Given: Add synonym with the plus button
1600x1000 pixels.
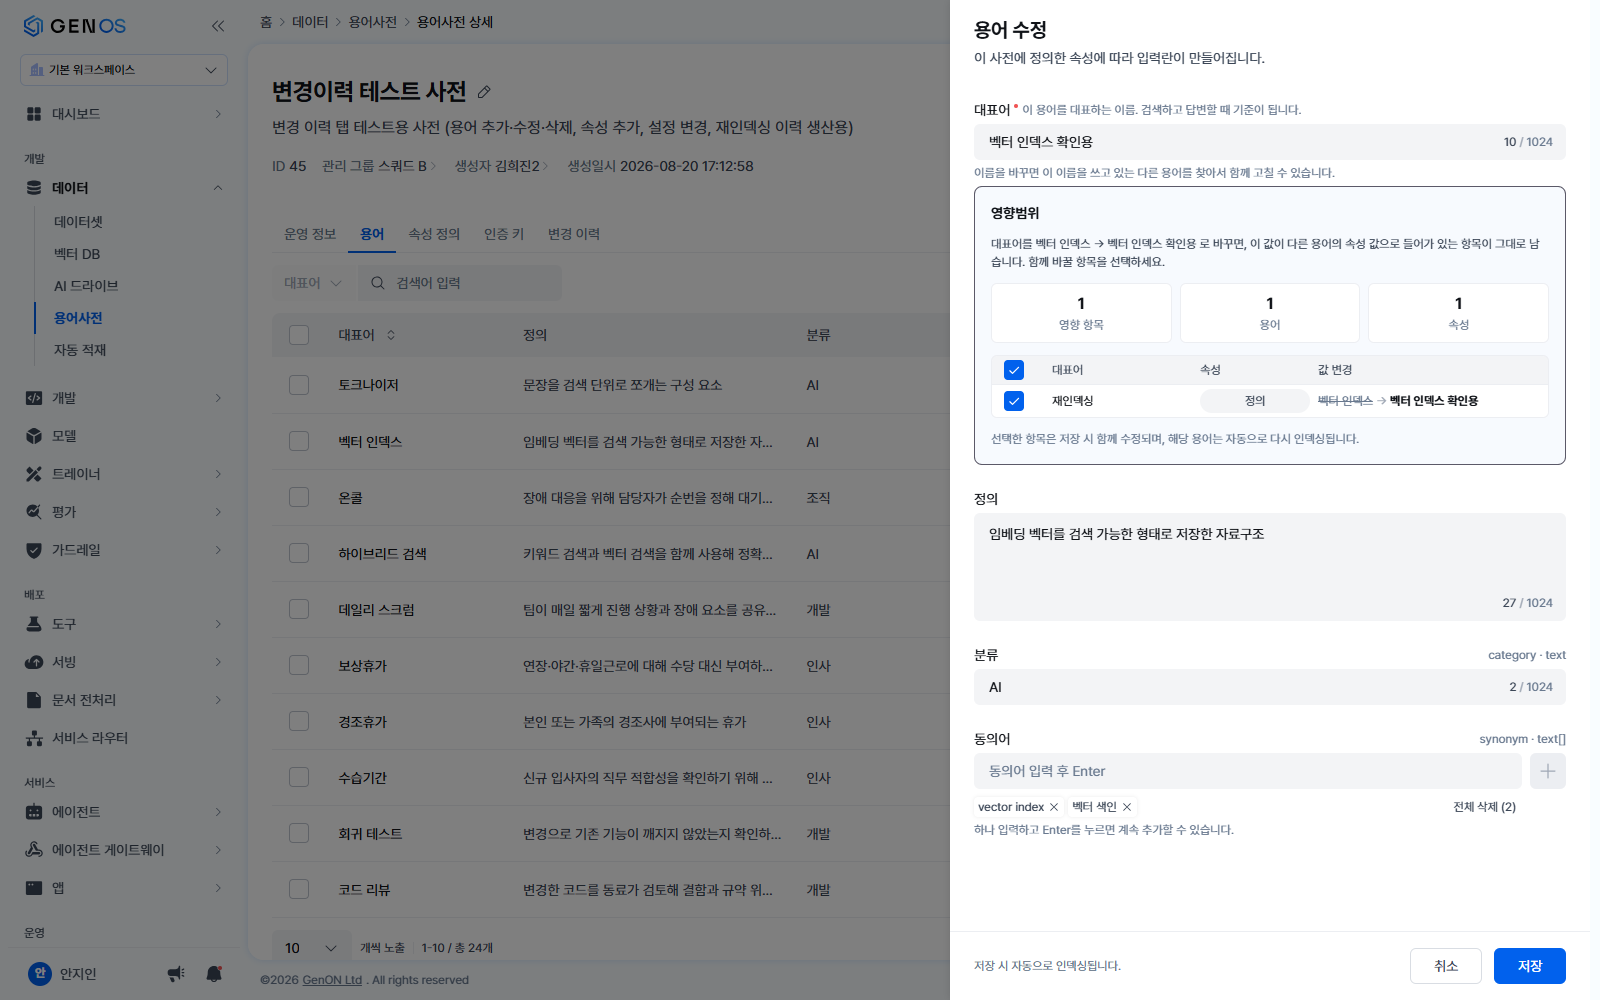Looking at the screenshot, I should (1548, 771).
